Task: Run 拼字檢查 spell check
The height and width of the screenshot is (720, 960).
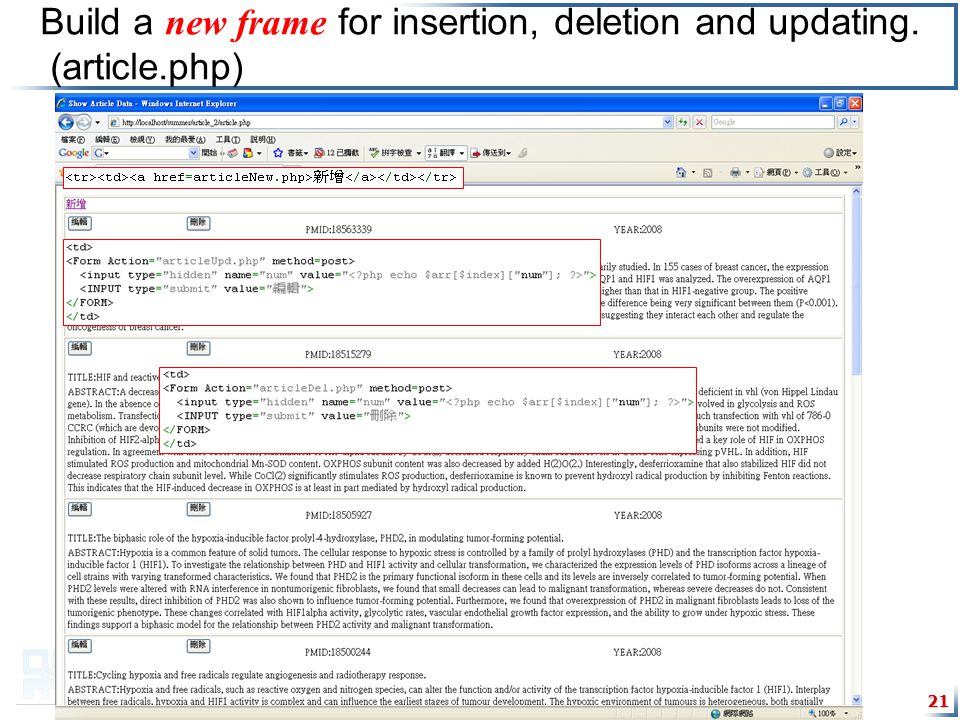Action: point(391,153)
